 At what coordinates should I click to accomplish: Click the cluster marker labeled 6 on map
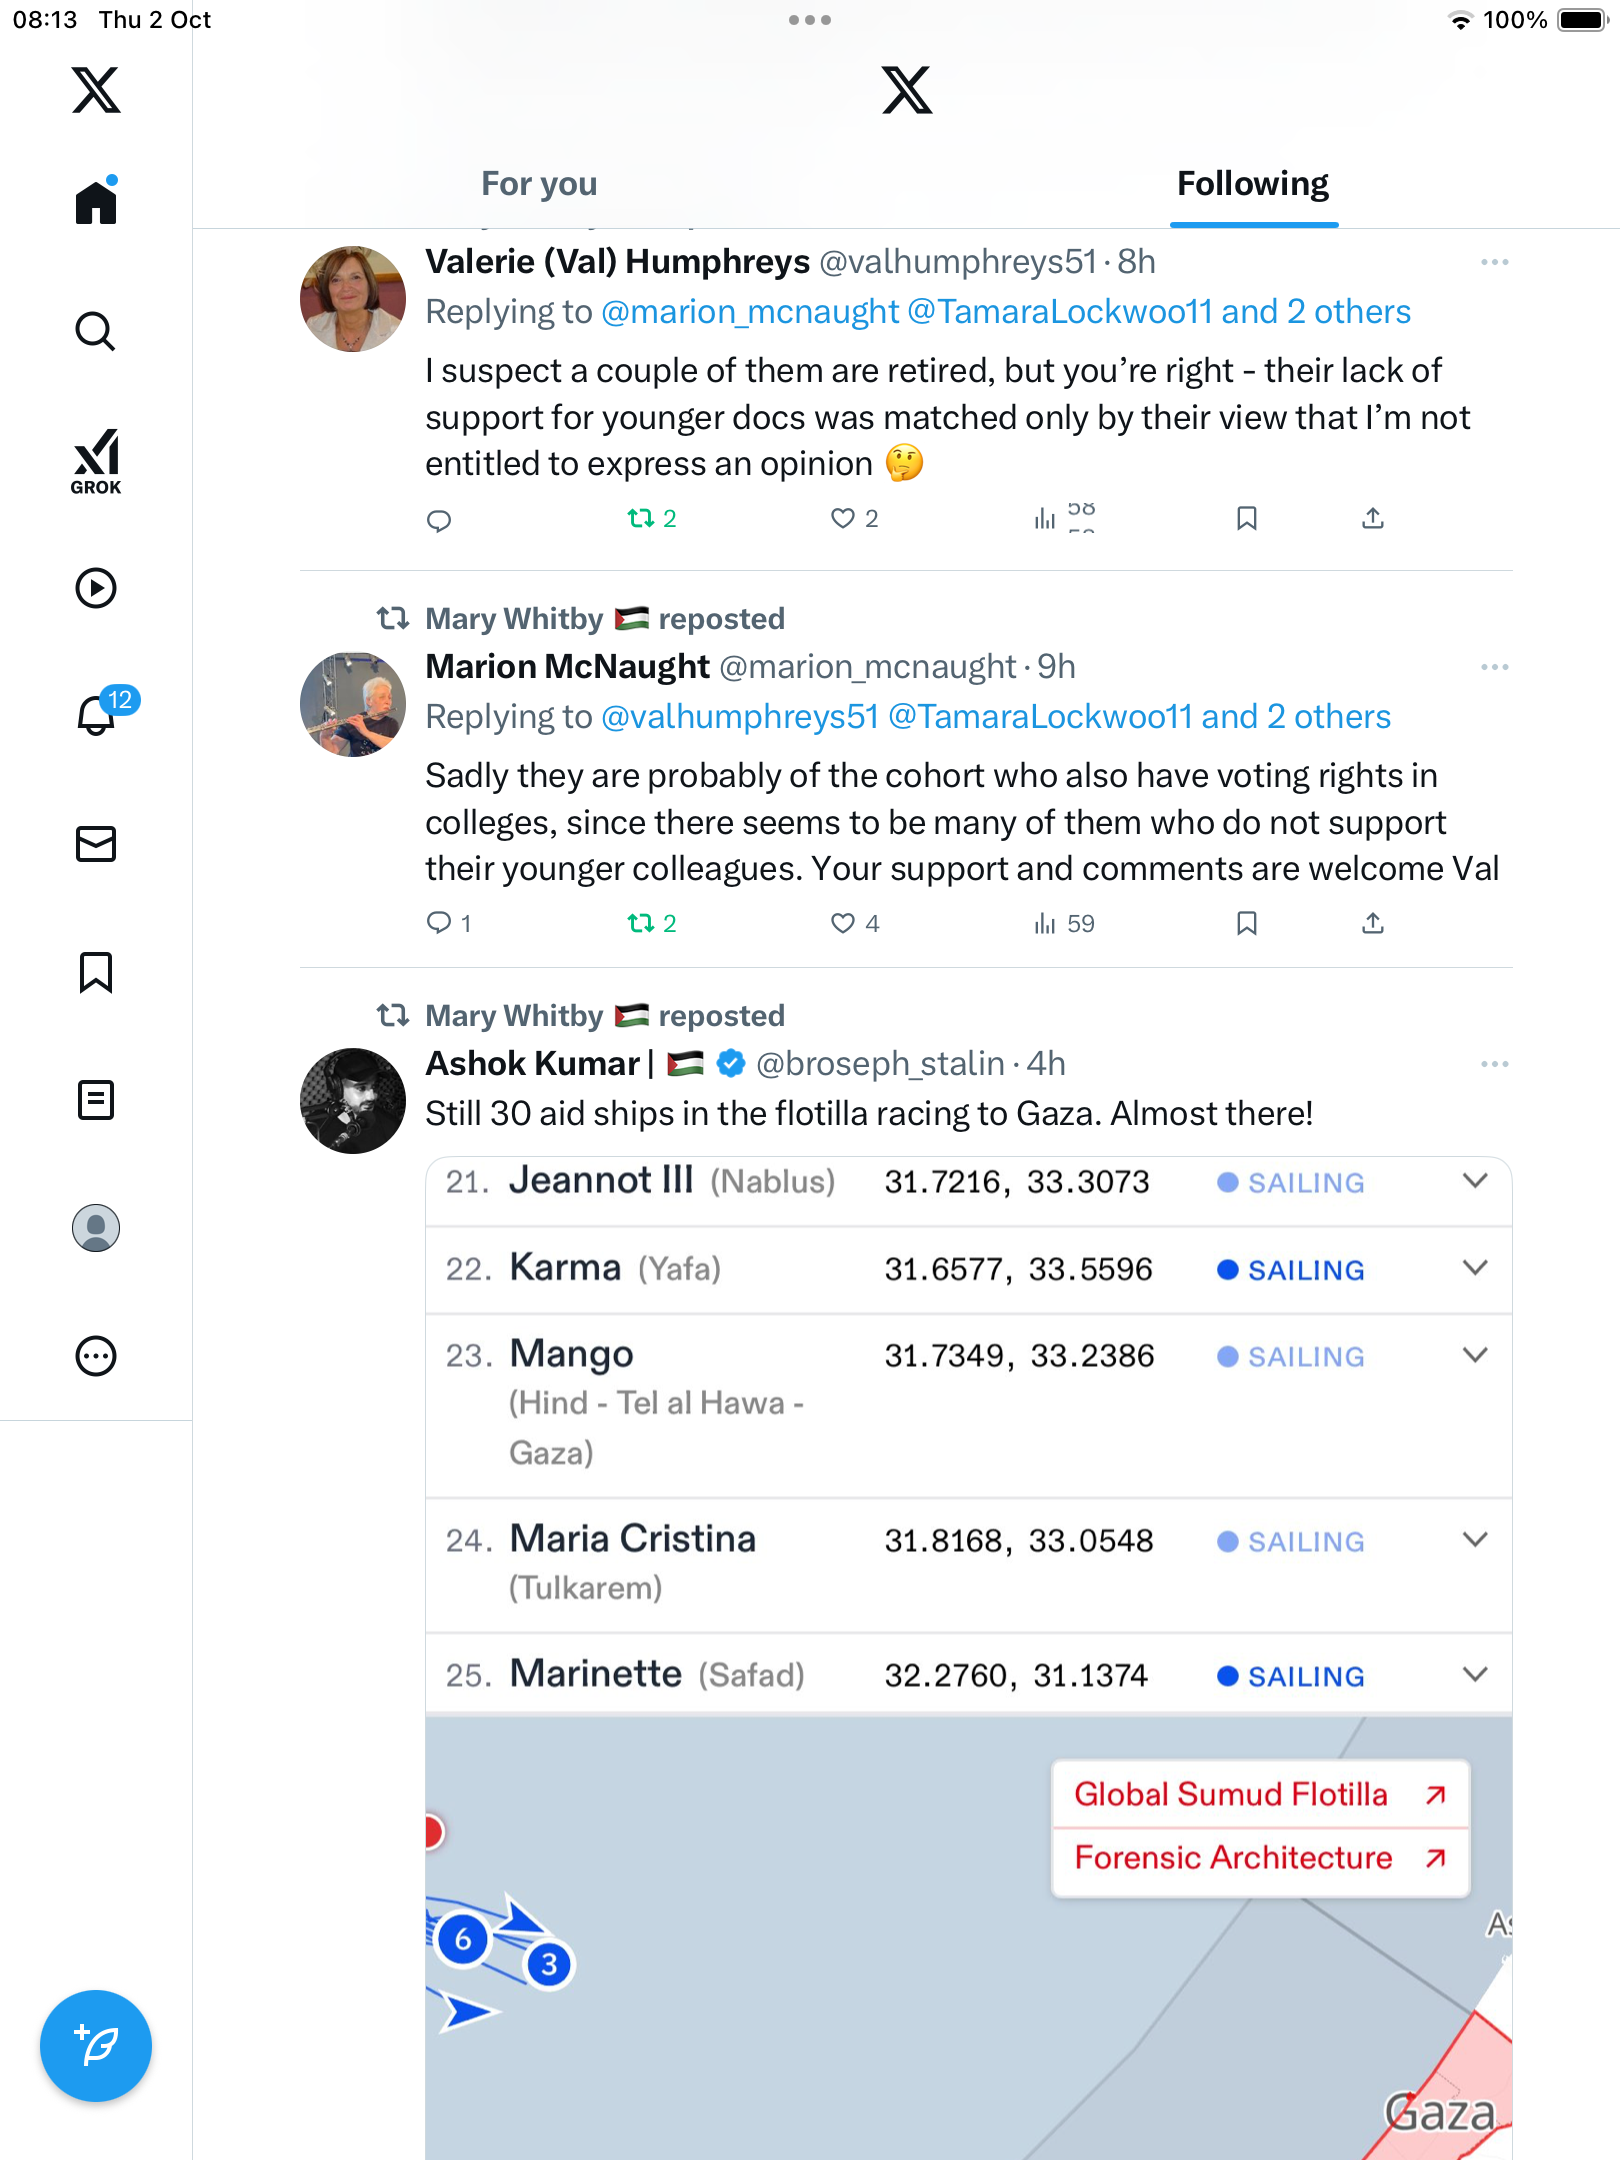coord(463,1940)
